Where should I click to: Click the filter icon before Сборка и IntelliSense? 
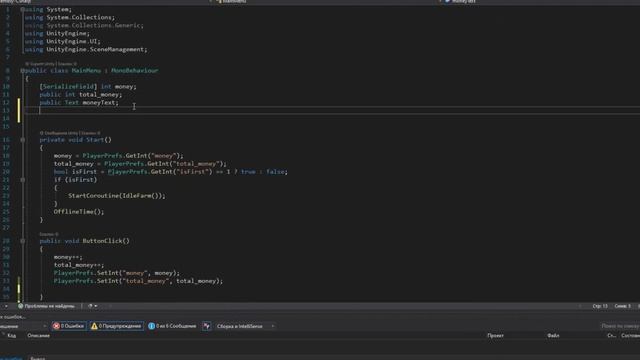click(207, 326)
